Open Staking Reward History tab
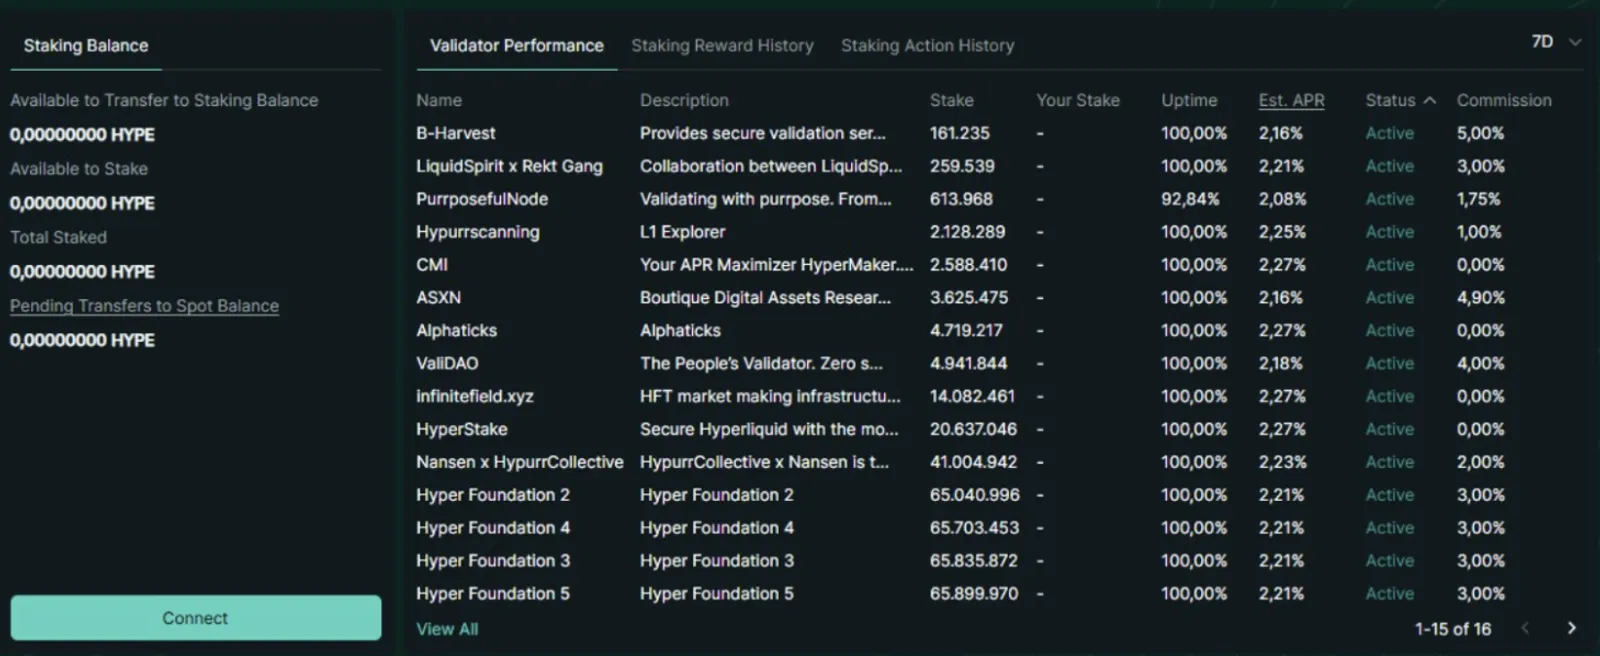 (722, 45)
